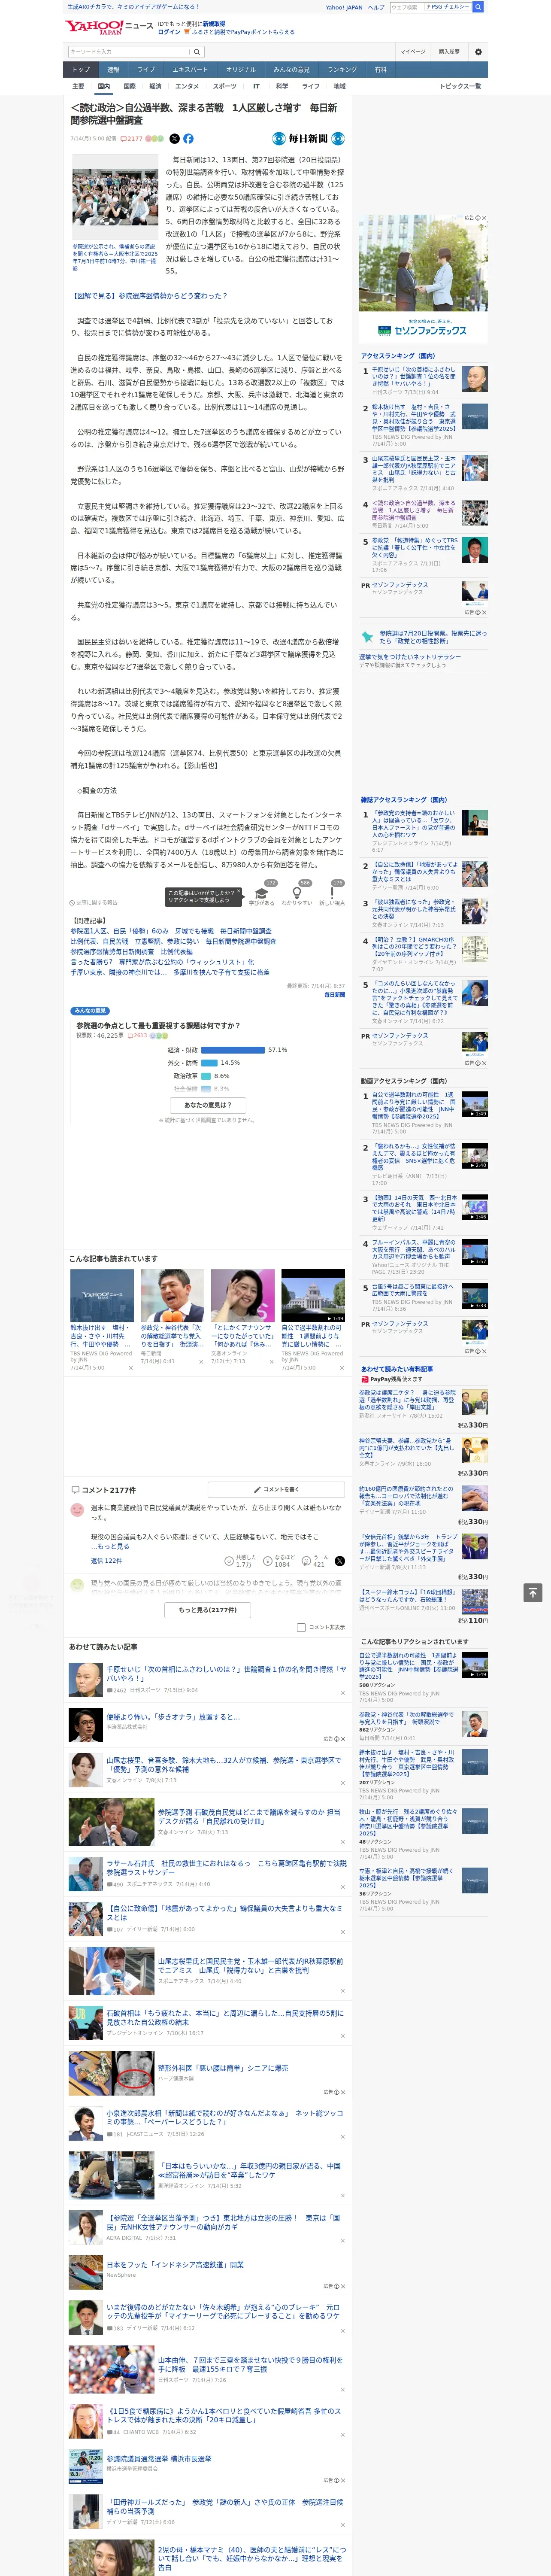Click the blue search button in the top-right corner
The width and height of the screenshot is (551, 2576).
[x=478, y=7]
